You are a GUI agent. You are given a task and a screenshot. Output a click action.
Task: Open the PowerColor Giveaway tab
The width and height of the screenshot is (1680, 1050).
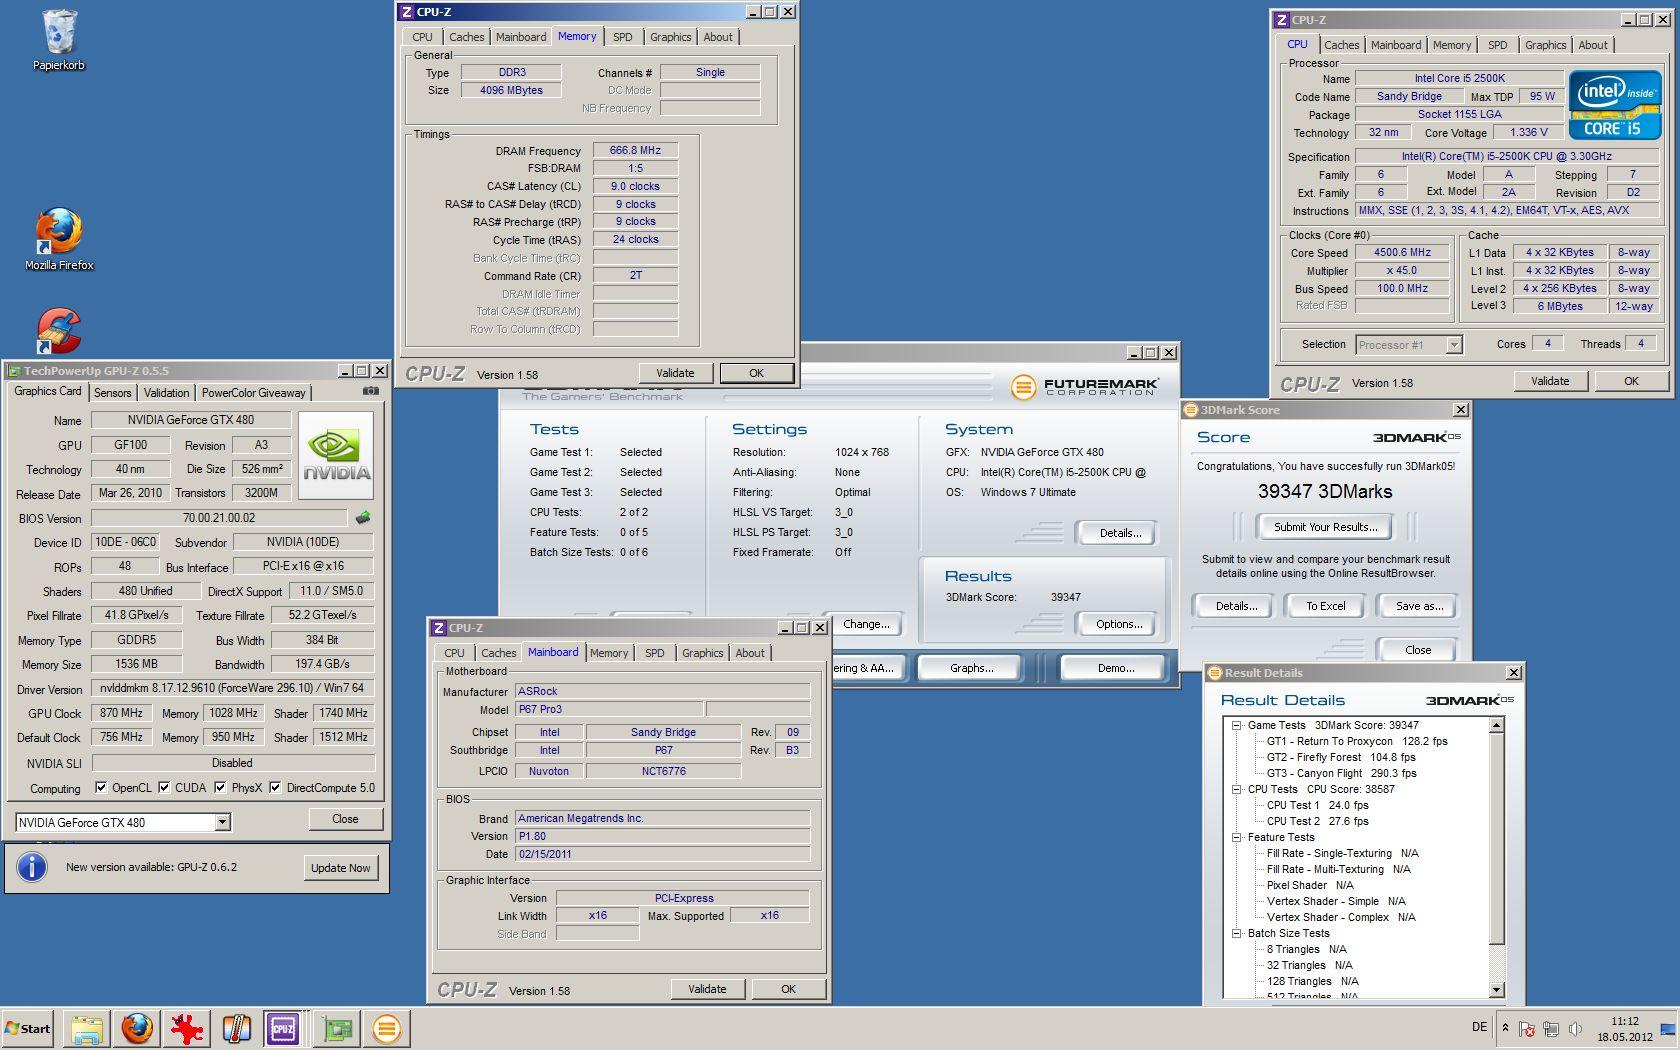pos(254,393)
